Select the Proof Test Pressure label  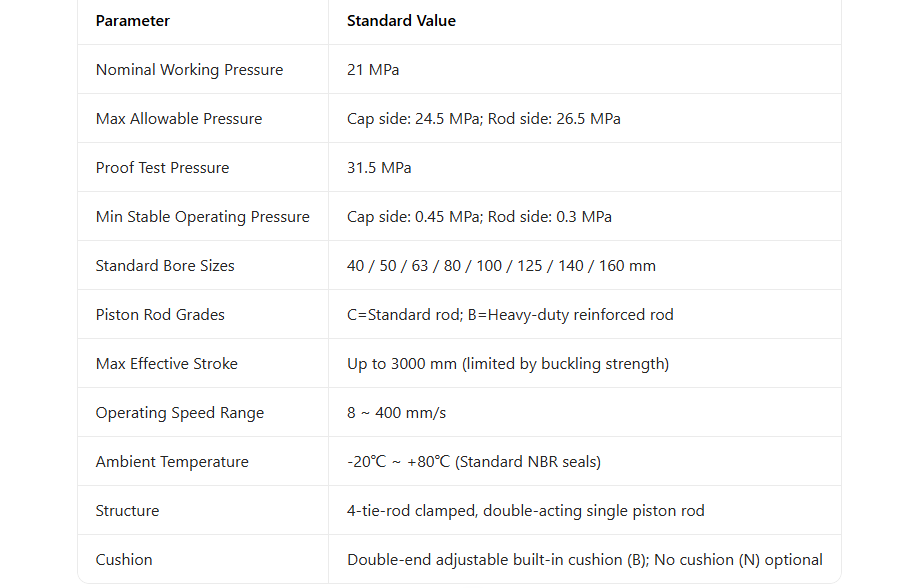162,168
